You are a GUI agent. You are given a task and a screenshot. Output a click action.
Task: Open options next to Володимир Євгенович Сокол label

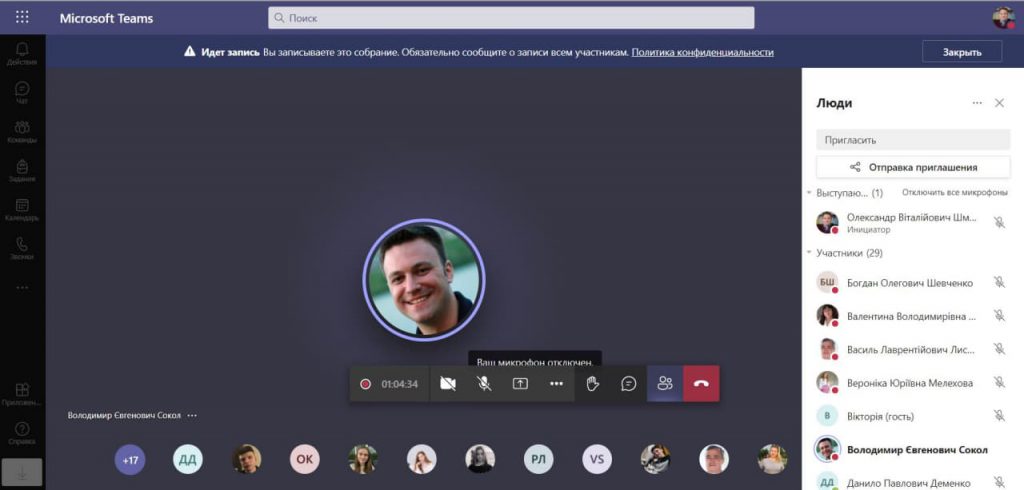coord(192,416)
